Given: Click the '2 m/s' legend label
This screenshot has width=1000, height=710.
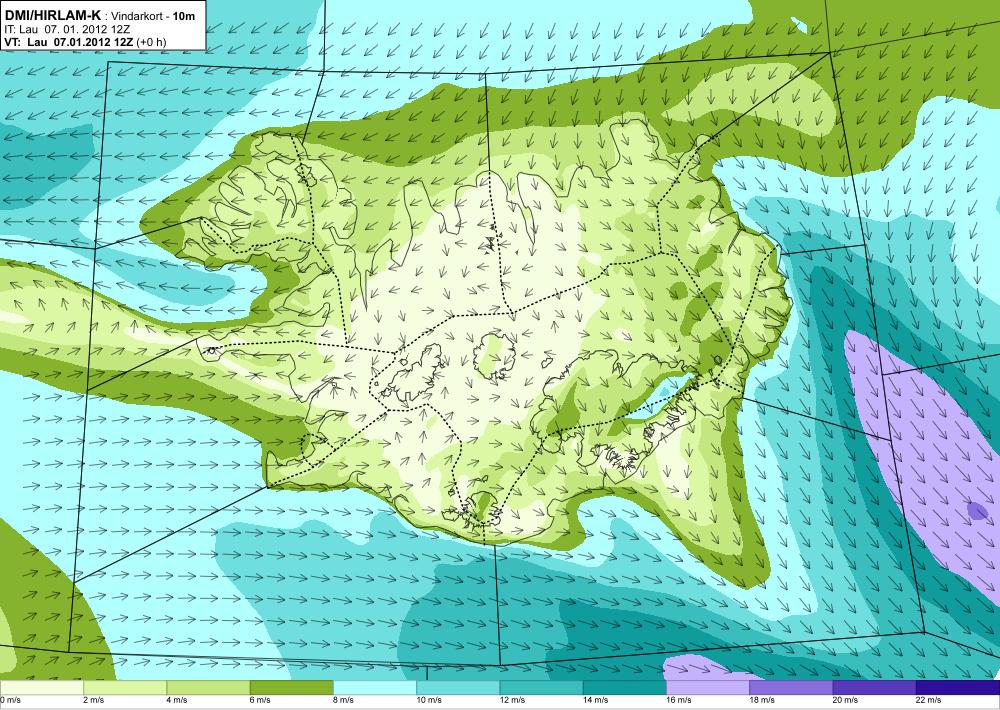Looking at the screenshot, I should click(x=94, y=700).
